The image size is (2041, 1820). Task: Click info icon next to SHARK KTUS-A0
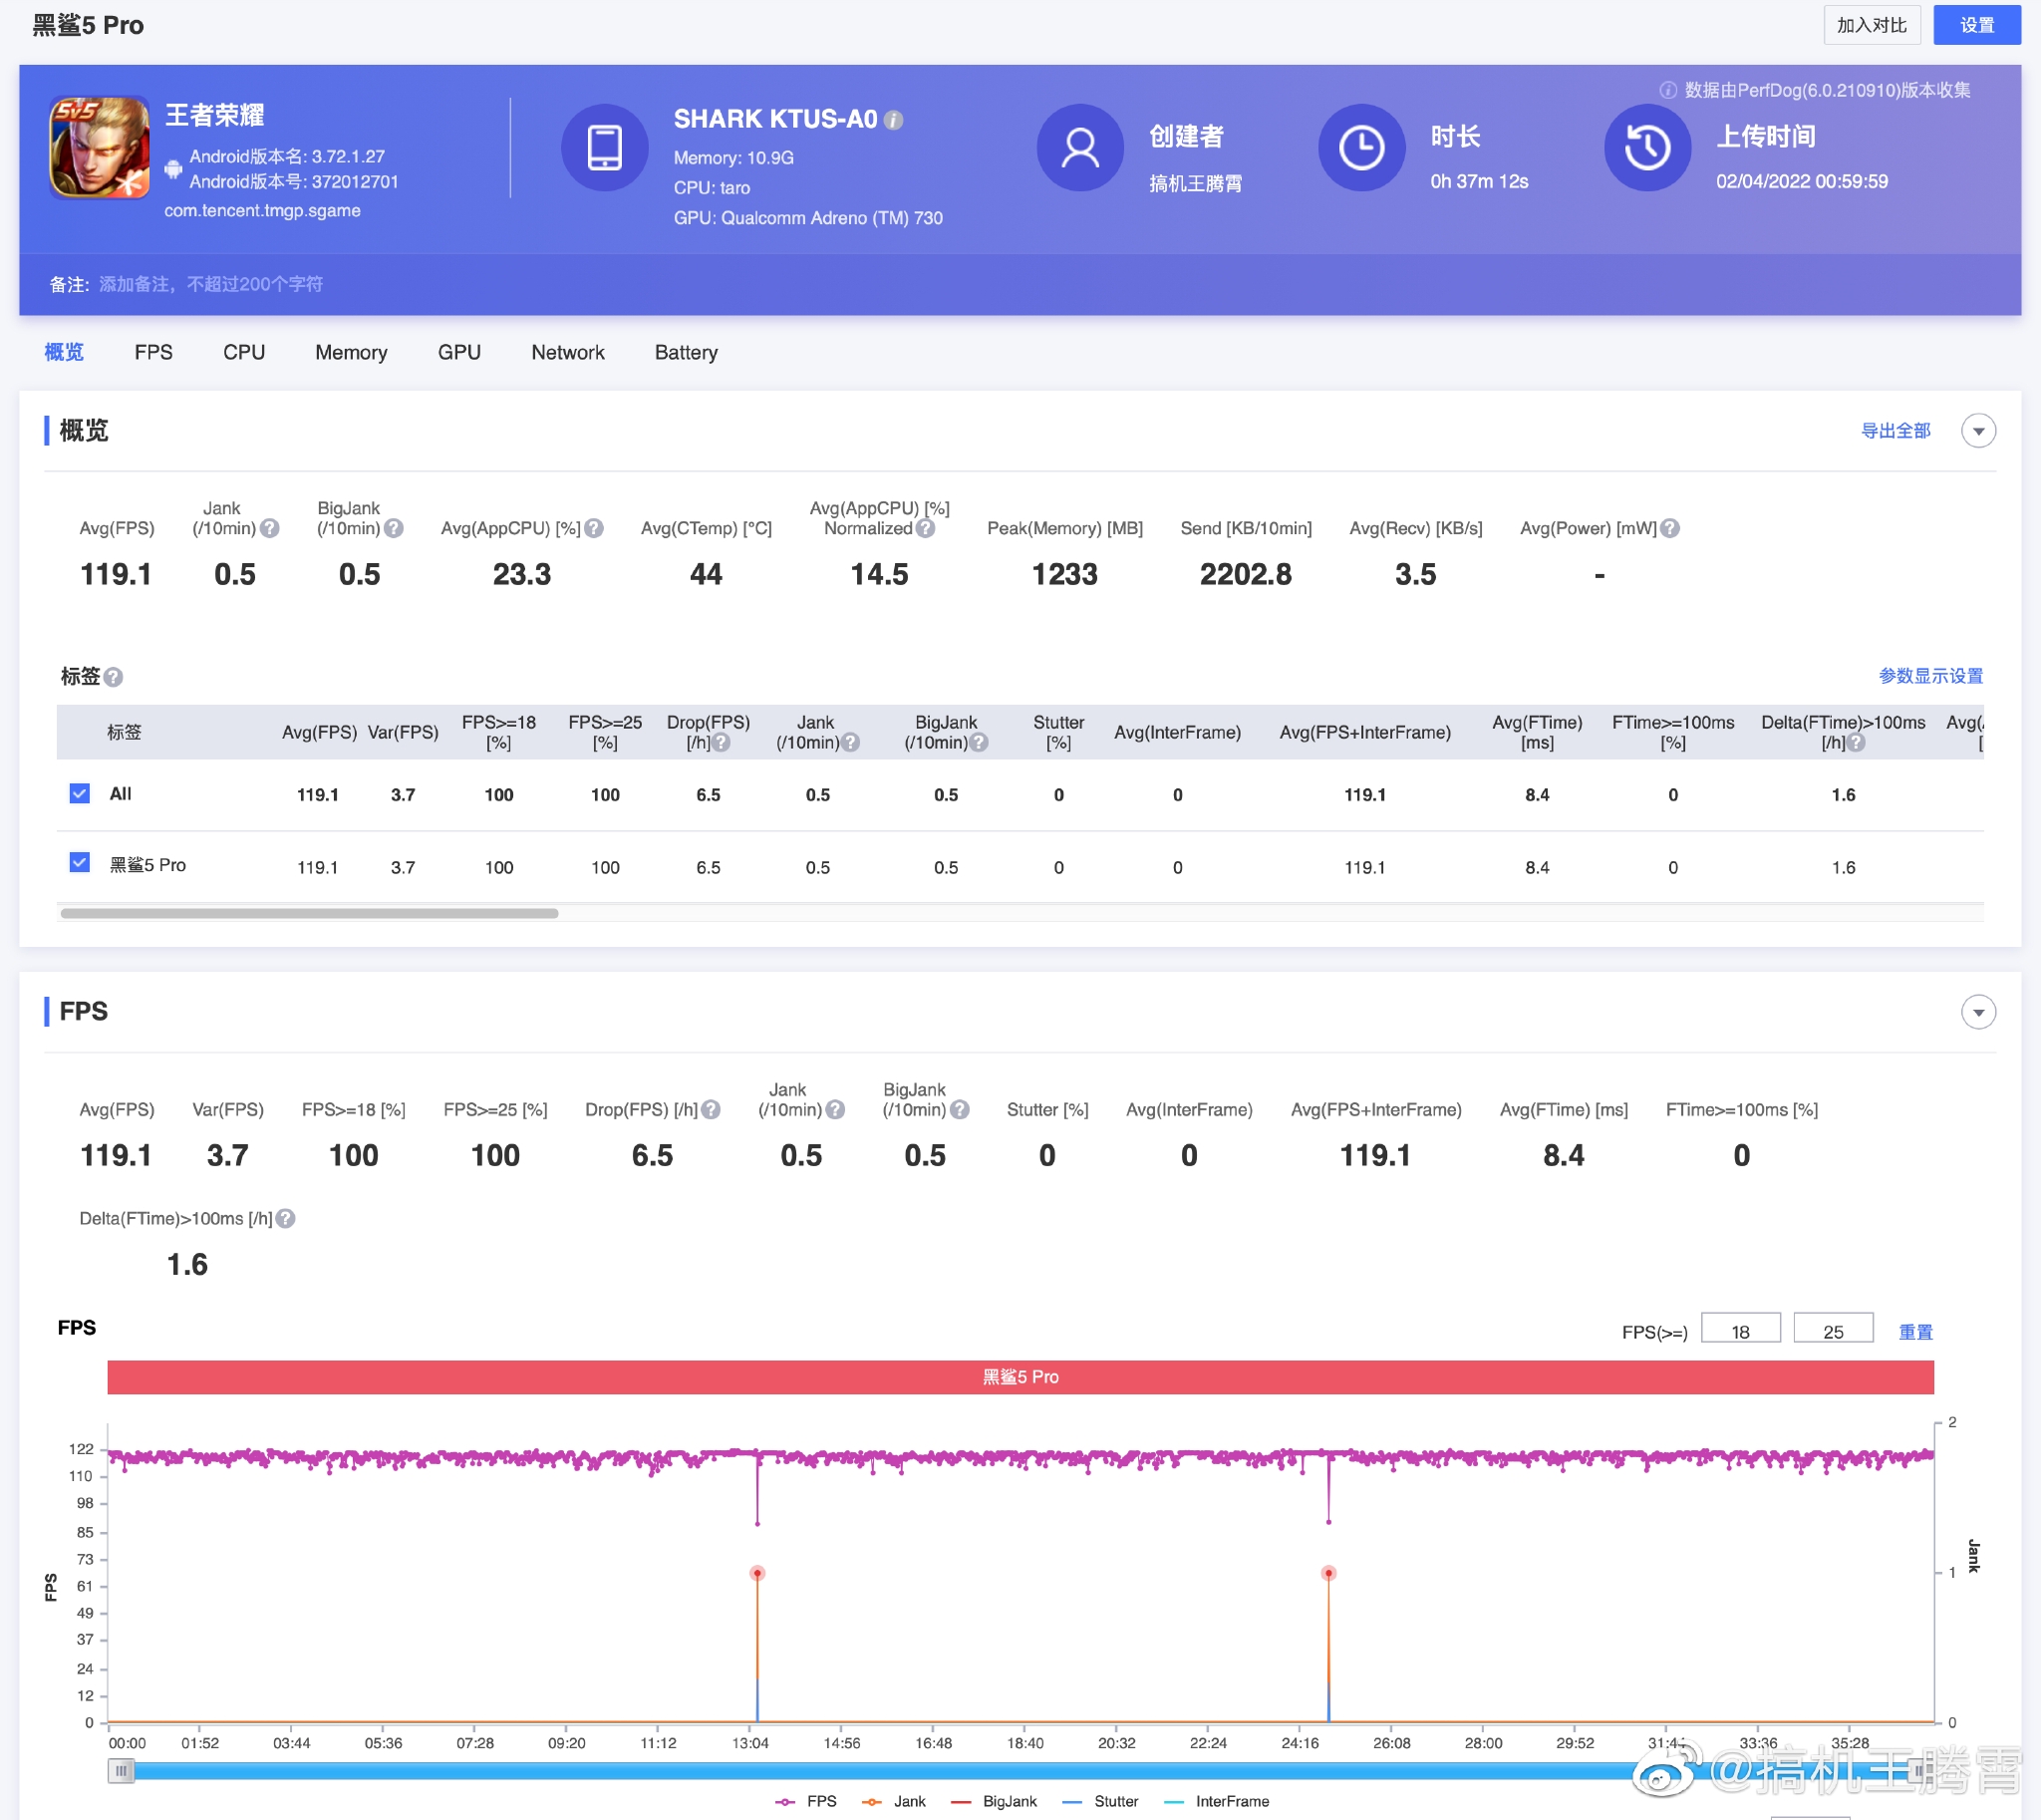(894, 120)
